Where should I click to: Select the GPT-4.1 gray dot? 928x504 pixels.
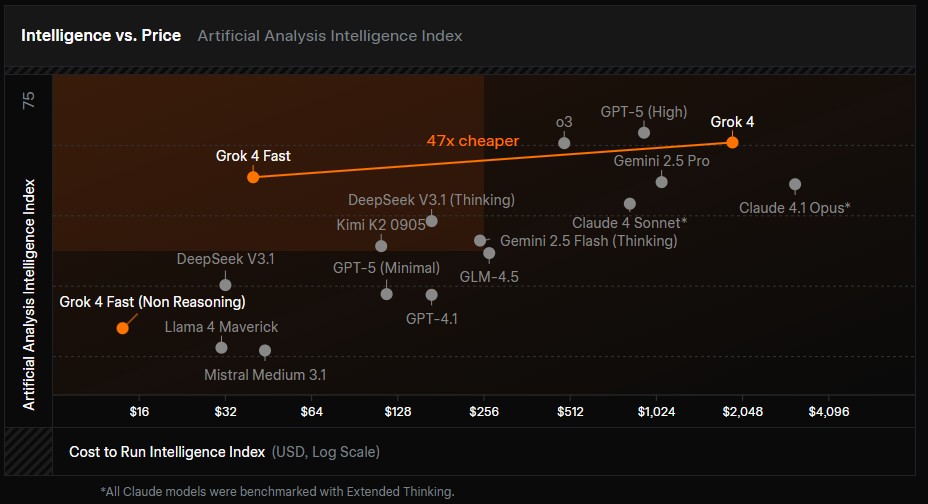[431, 295]
